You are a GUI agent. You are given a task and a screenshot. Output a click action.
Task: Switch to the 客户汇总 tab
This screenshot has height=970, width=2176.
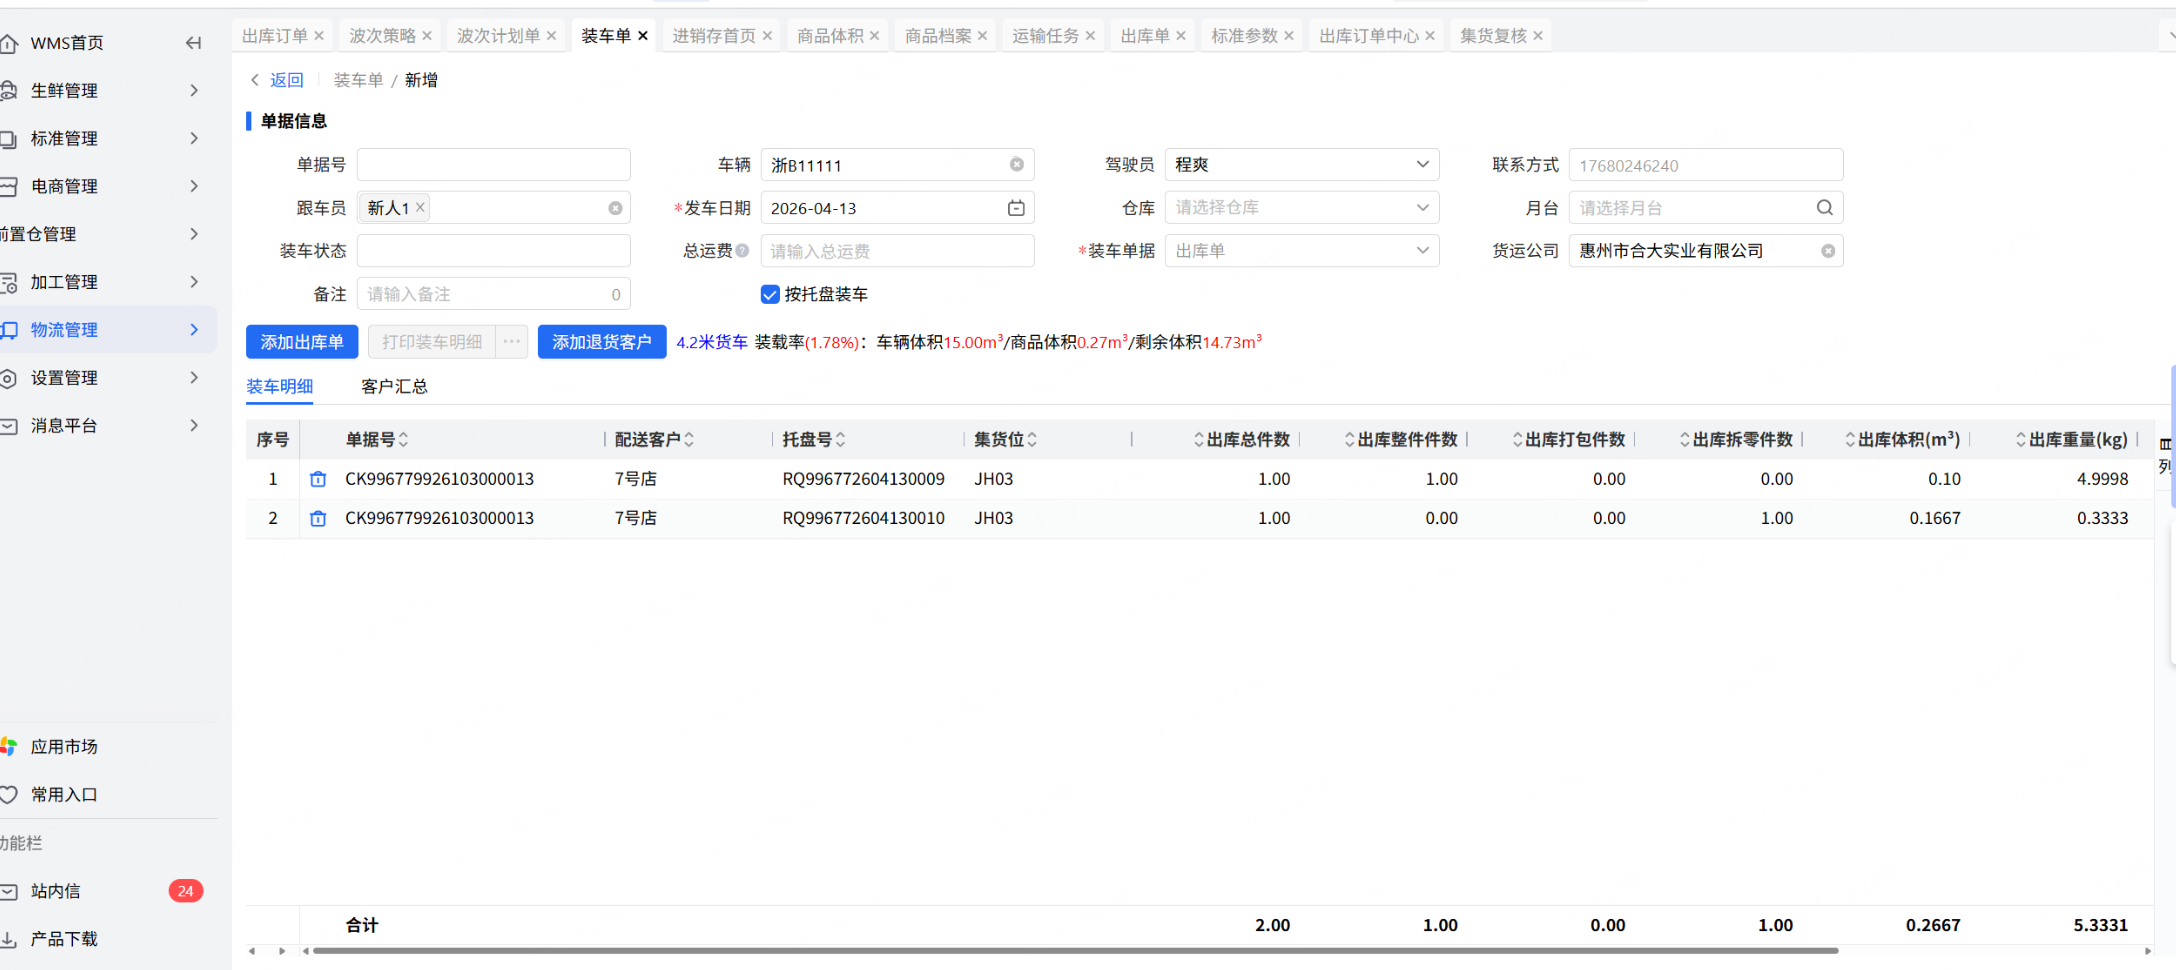(x=394, y=386)
